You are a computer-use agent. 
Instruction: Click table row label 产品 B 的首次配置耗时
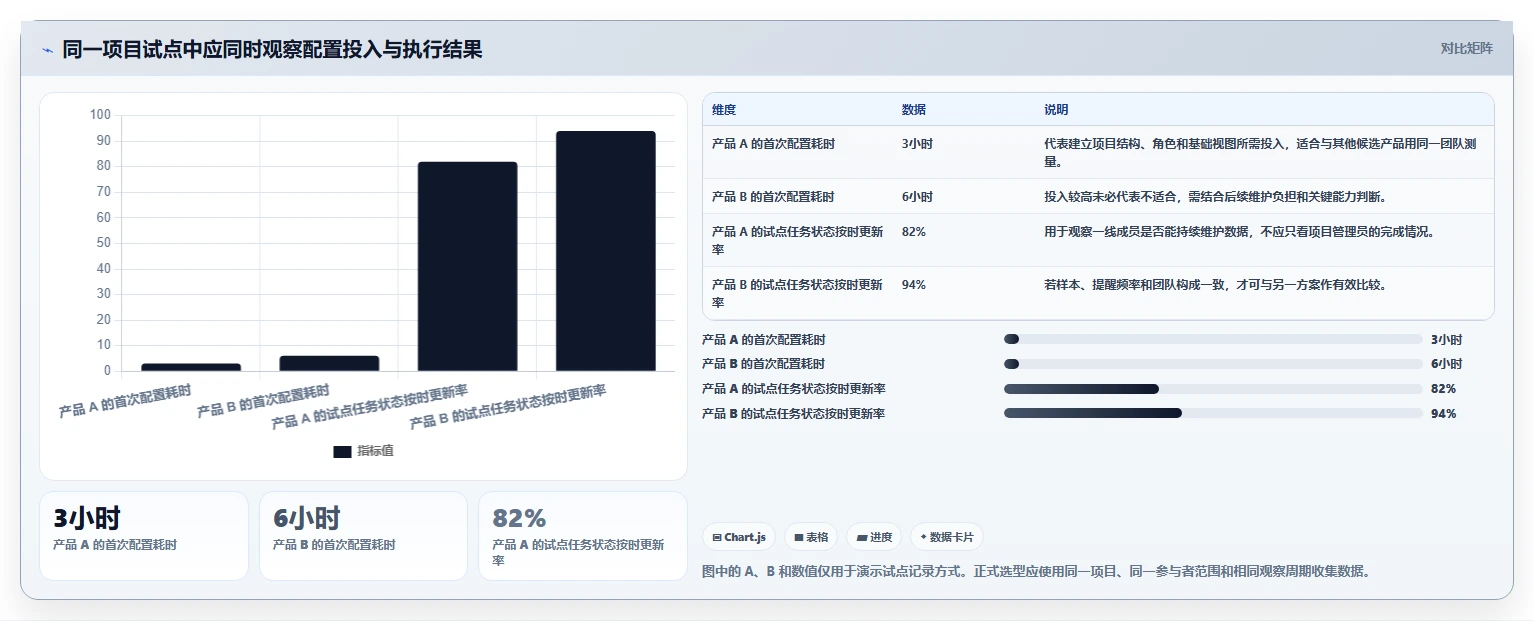(x=773, y=197)
